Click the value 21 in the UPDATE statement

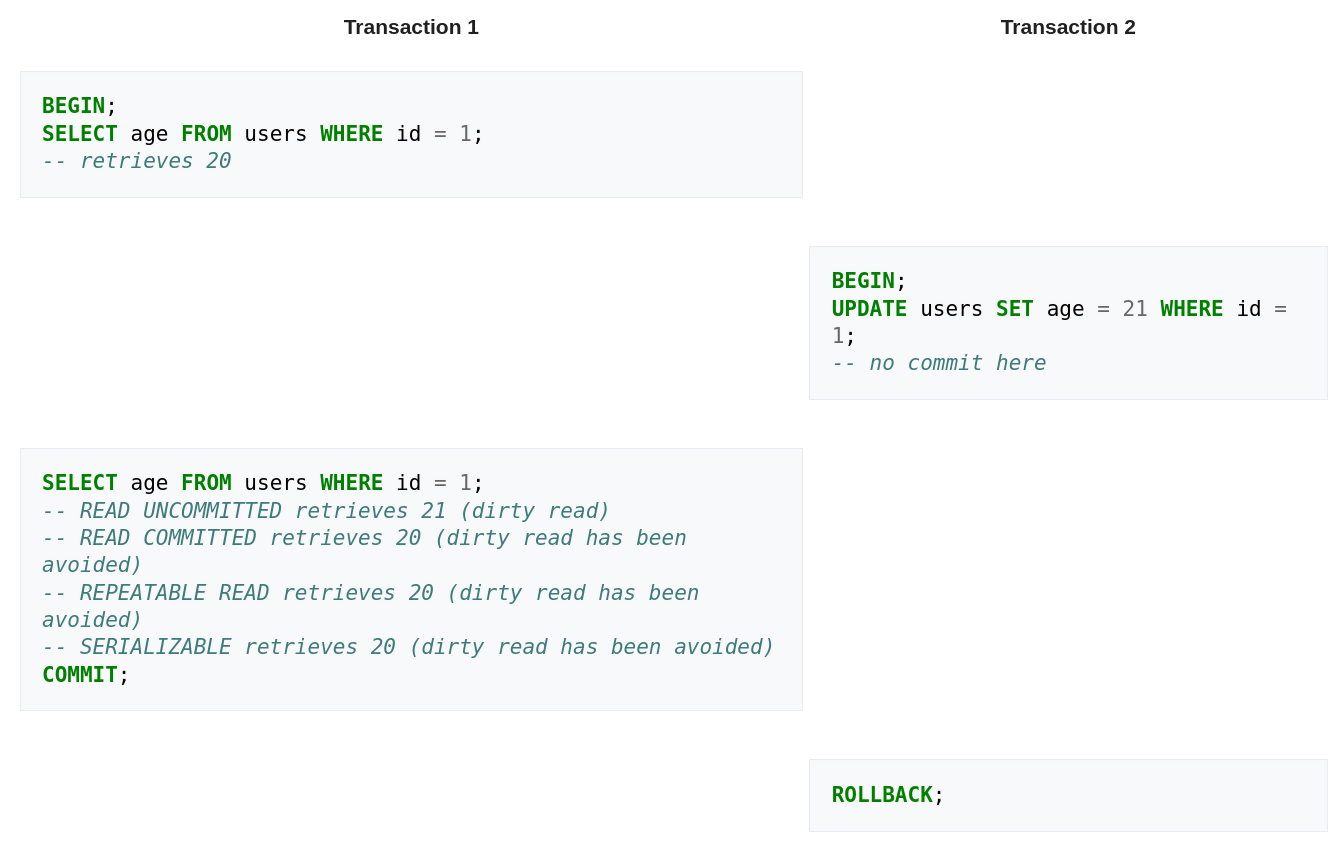(x=1134, y=309)
